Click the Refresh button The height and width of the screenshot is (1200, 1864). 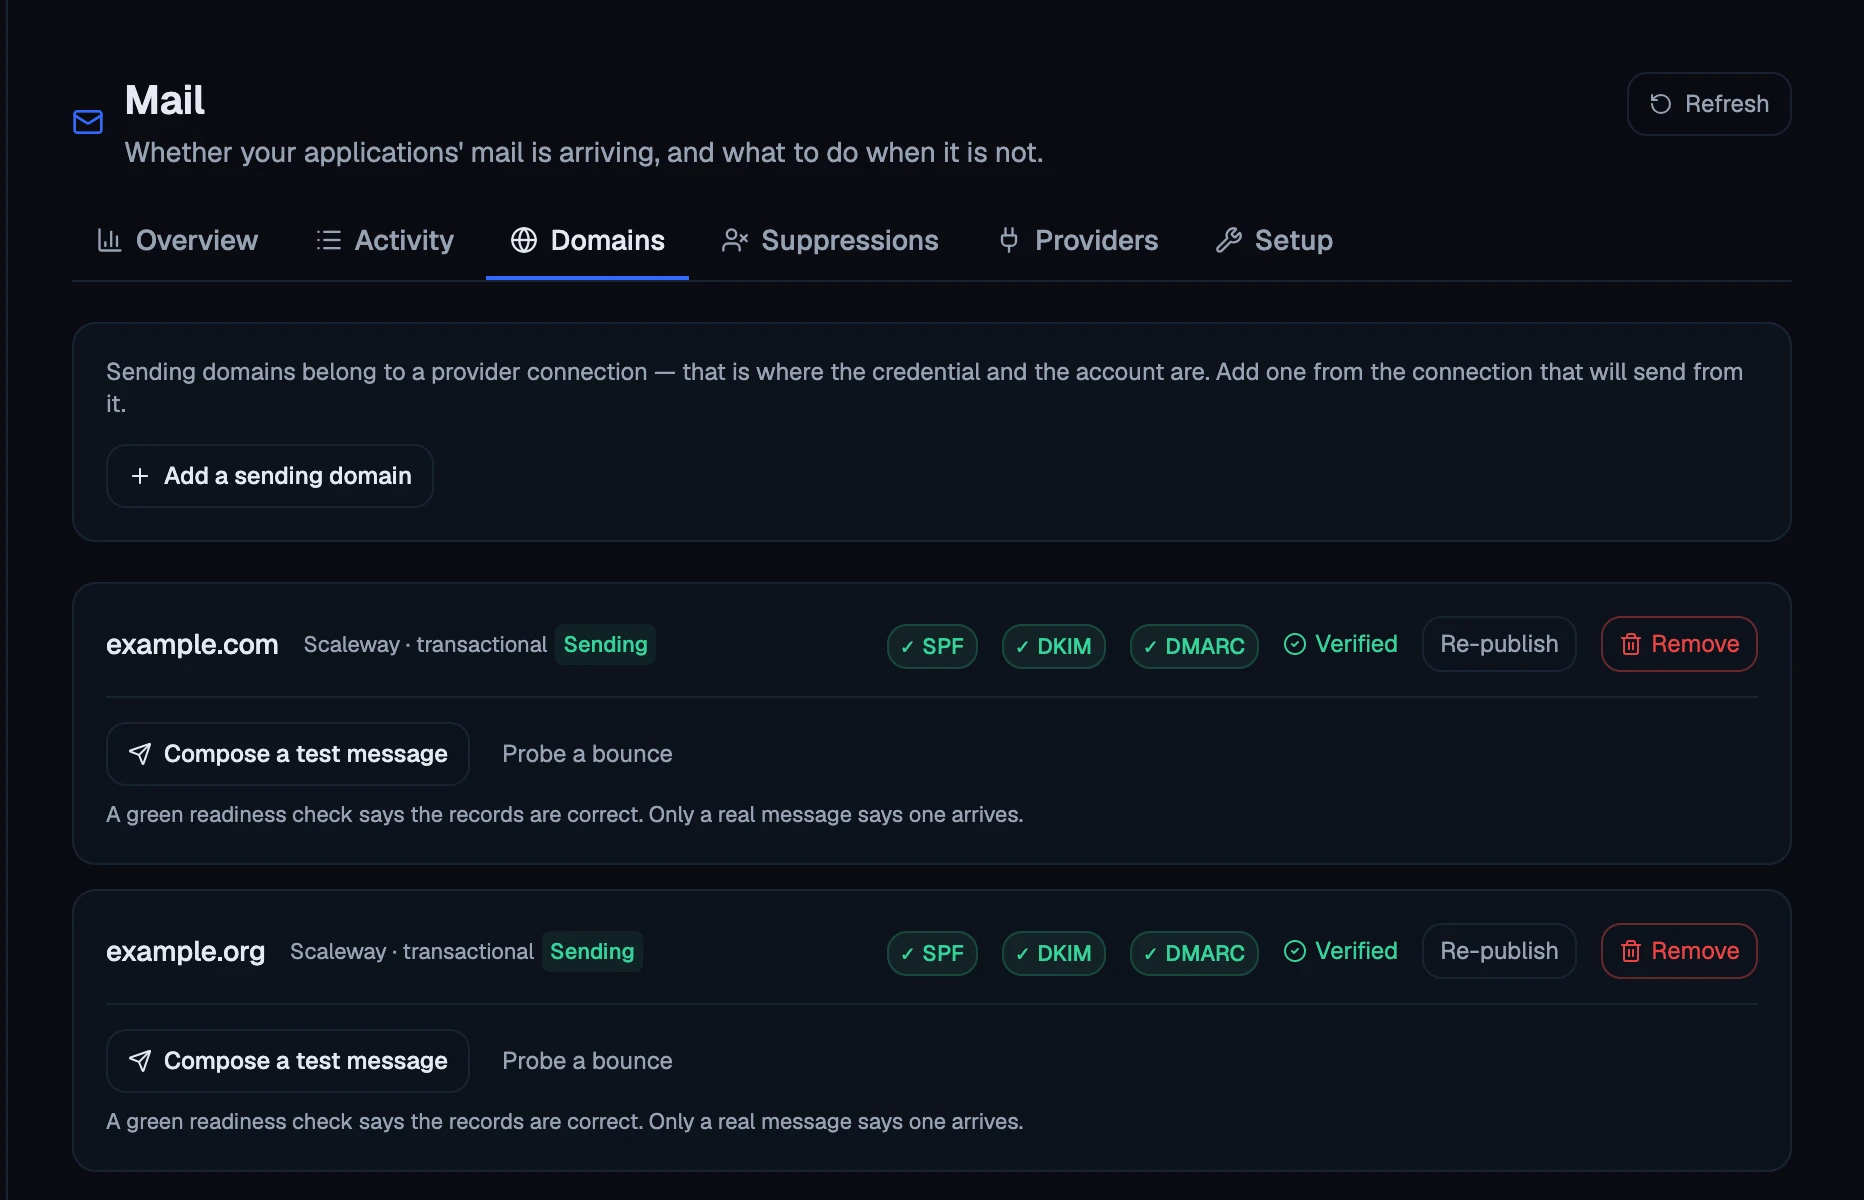[1708, 104]
